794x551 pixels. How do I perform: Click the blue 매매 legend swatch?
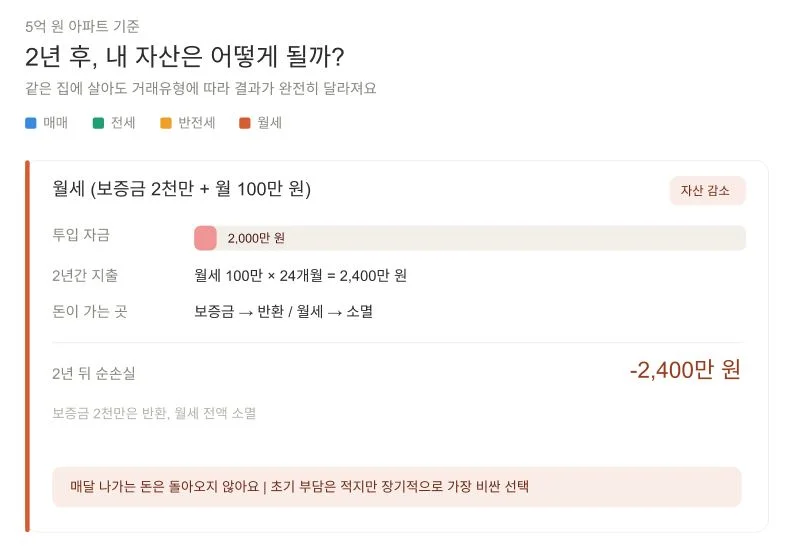(x=30, y=123)
